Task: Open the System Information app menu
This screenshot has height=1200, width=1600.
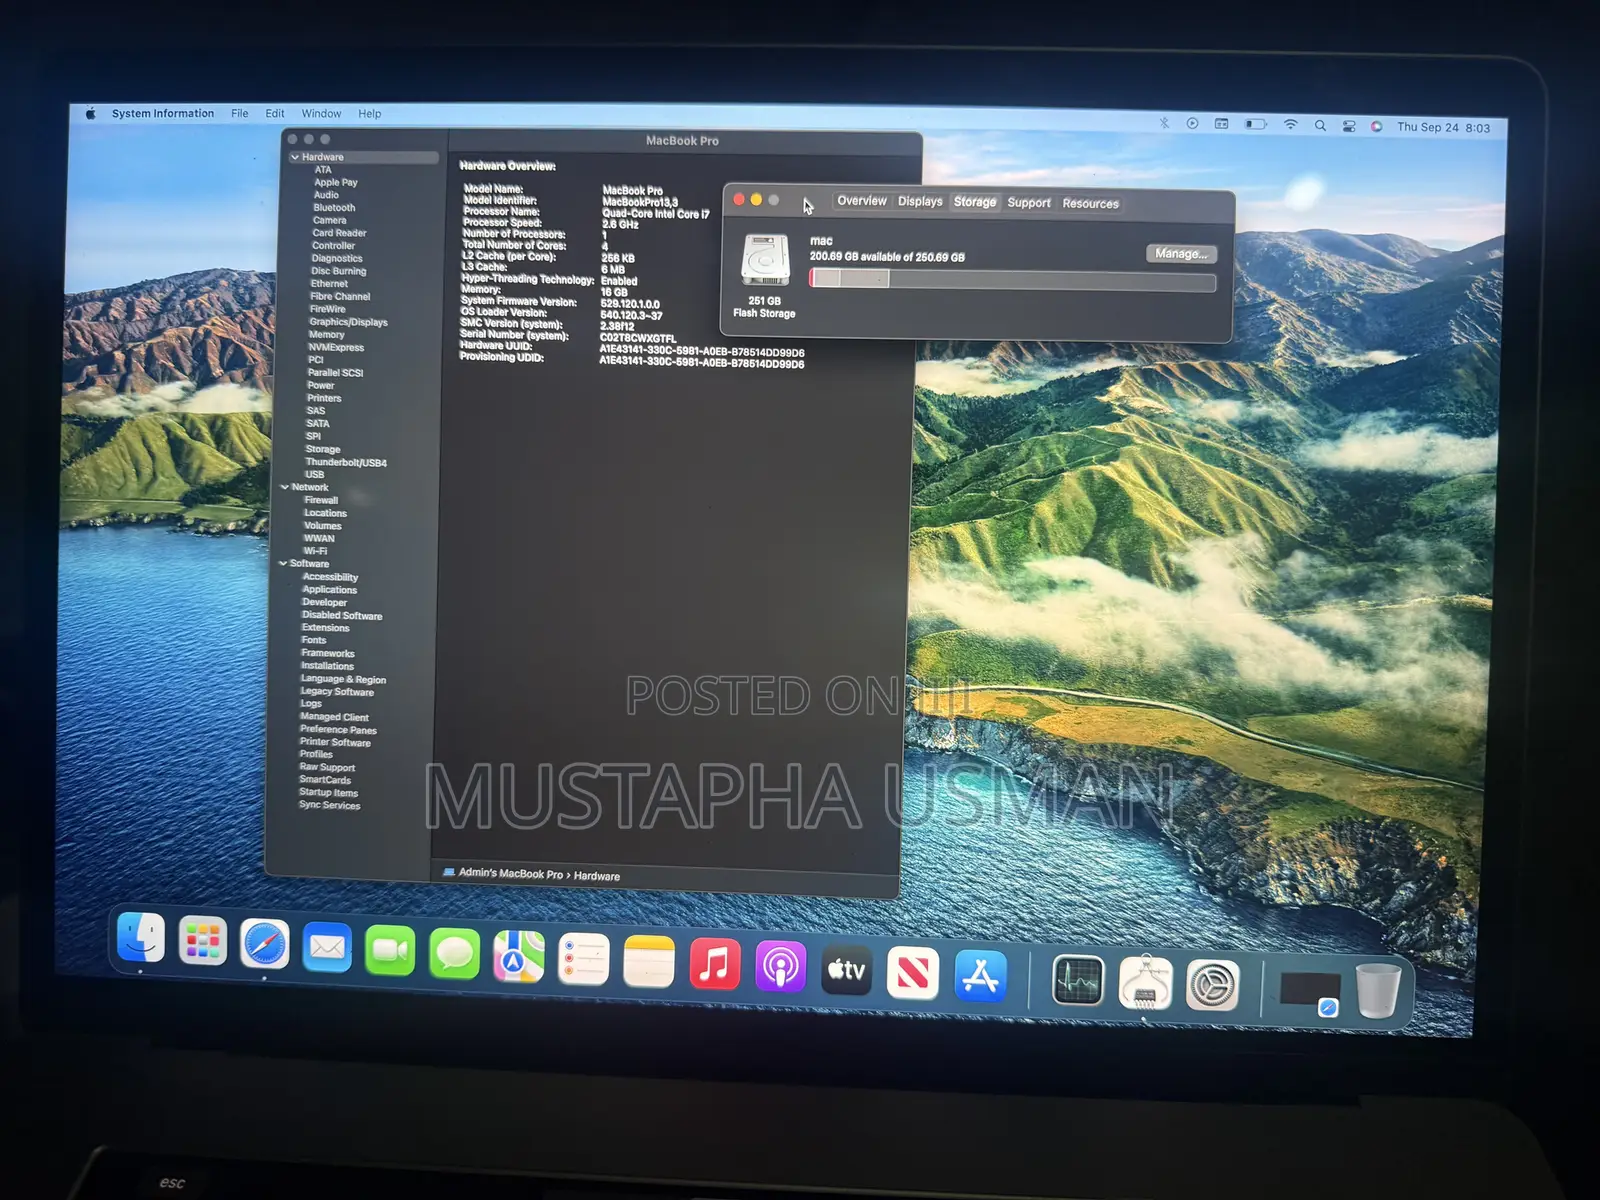Action: coord(163,113)
